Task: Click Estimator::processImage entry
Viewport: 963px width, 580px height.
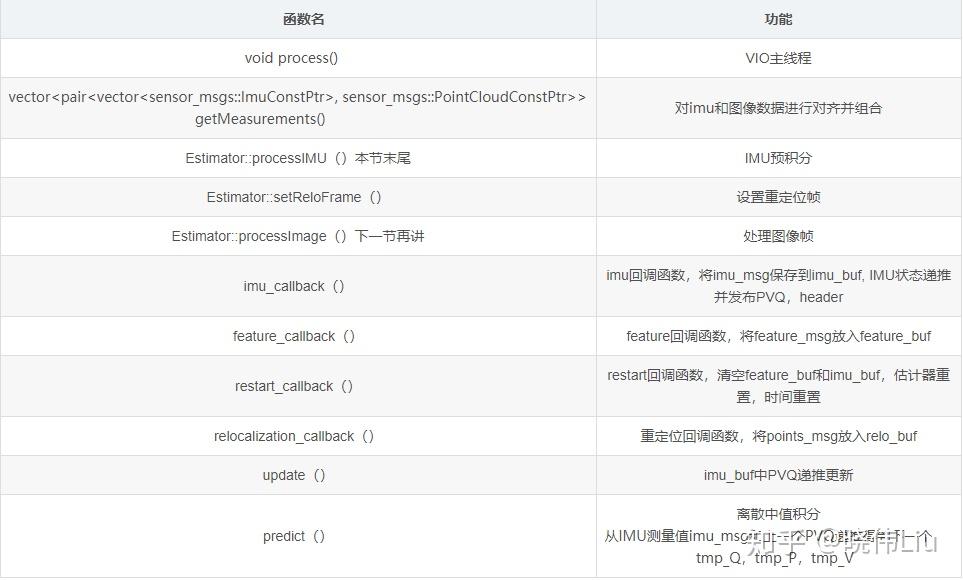Action: coord(296,236)
